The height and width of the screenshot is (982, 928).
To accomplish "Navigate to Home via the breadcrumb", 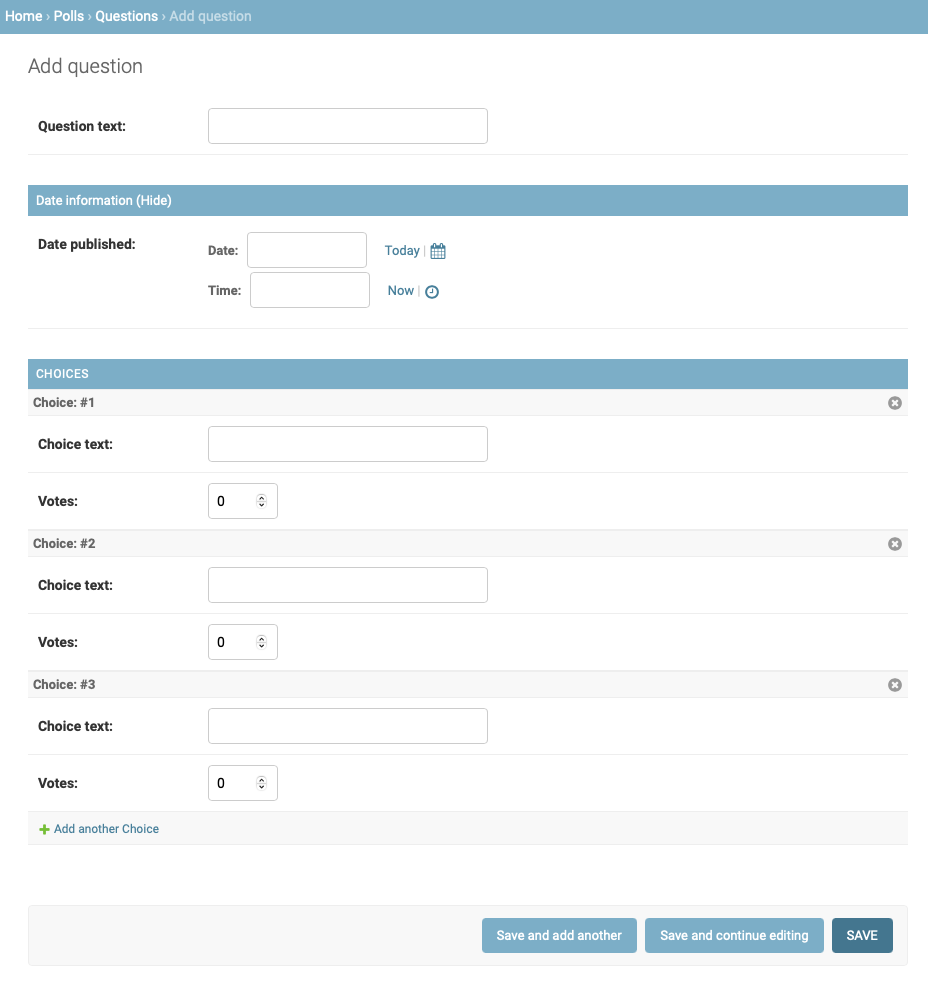I will coord(23,16).
